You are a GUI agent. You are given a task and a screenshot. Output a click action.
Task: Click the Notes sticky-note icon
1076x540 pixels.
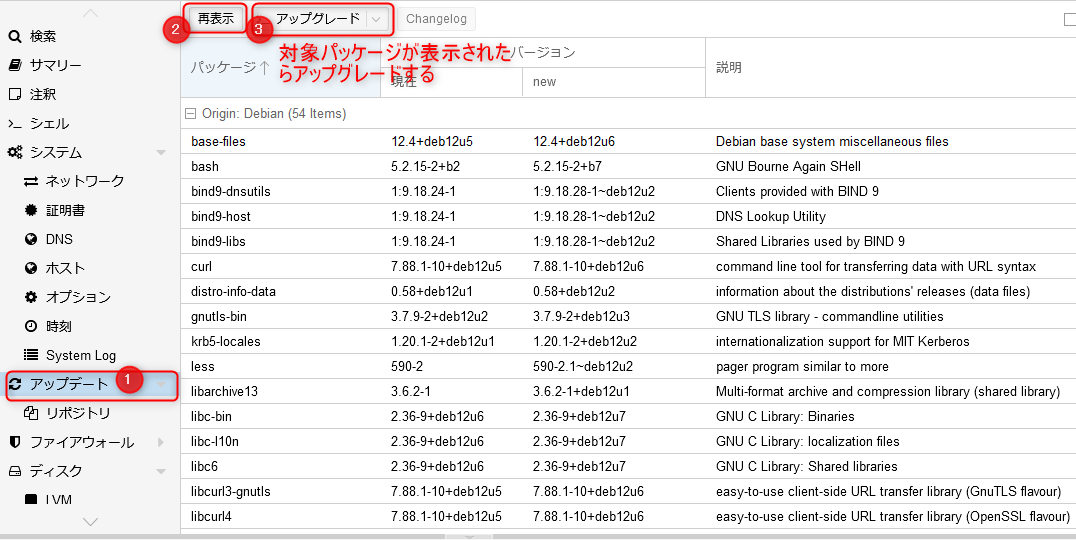tap(15, 95)
